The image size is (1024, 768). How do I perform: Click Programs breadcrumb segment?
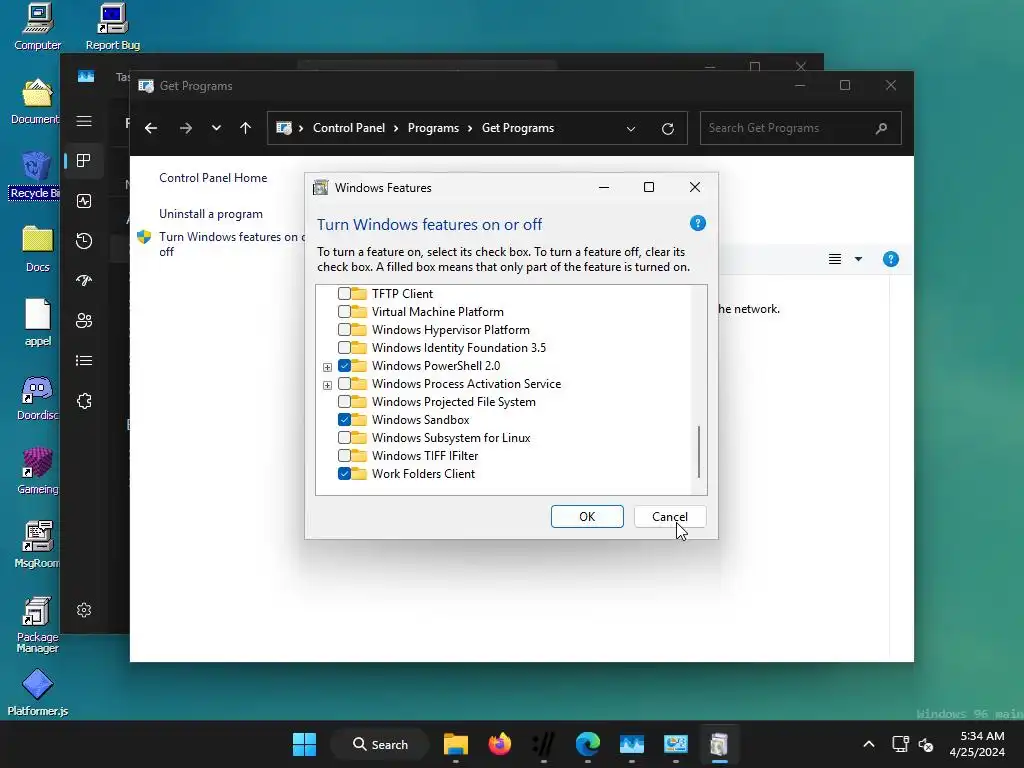point(433,128)
